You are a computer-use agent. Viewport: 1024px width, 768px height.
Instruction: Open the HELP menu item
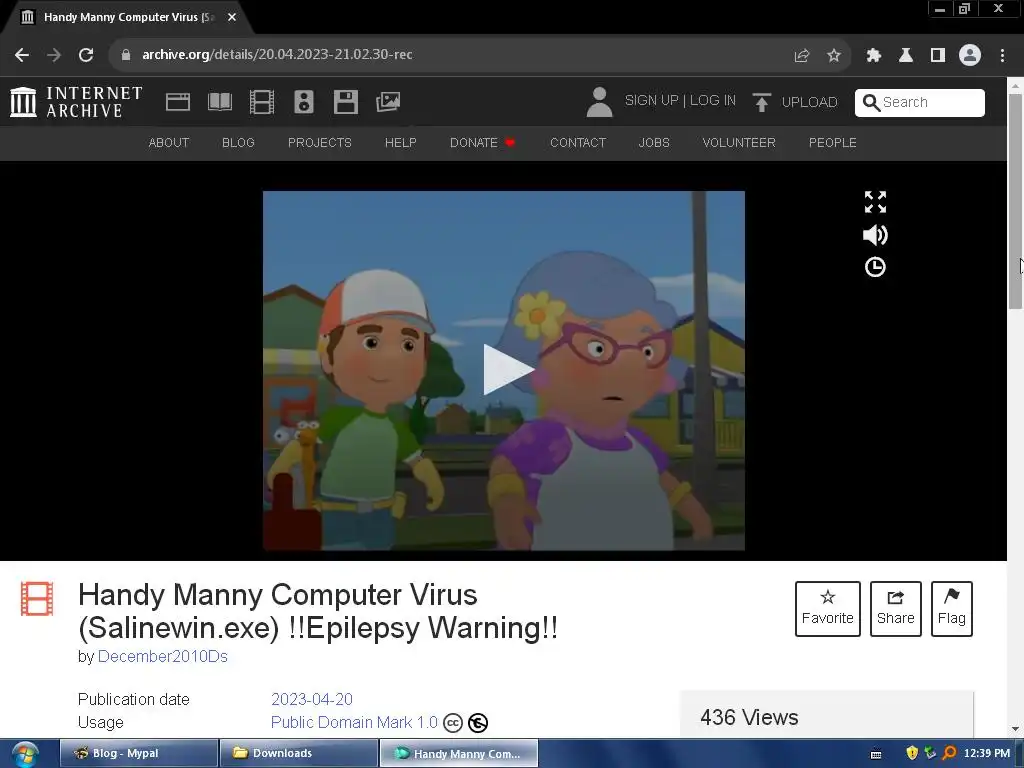pos(400,142)
